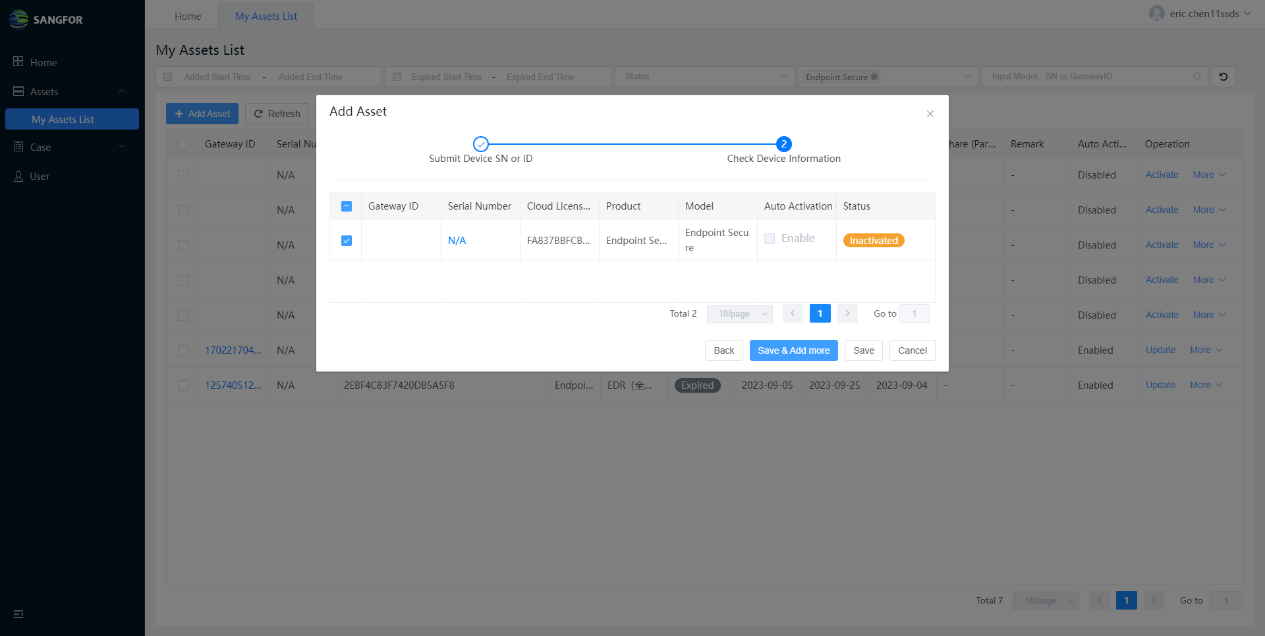This screenshot has height=636, width=1265.
Task: Click step 2 Check Device Information
Action: [x=784, y=144]
